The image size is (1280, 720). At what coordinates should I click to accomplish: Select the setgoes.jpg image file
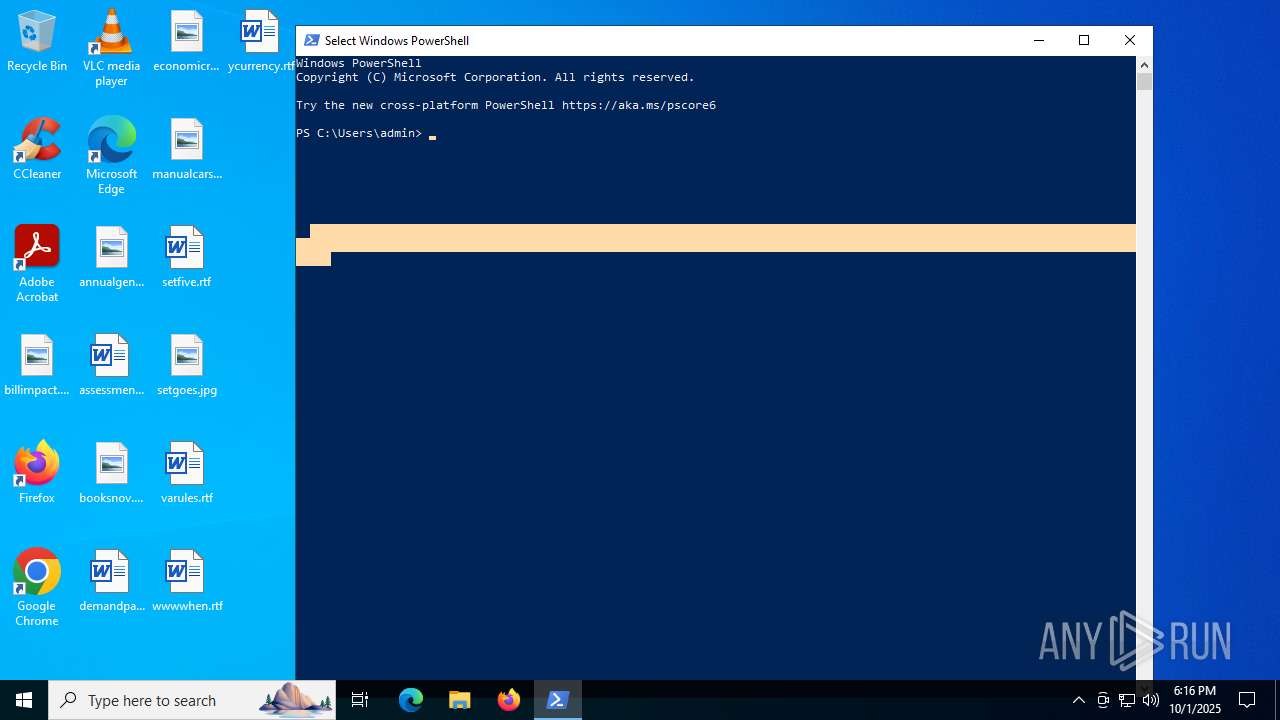click(x=186, y=365)
